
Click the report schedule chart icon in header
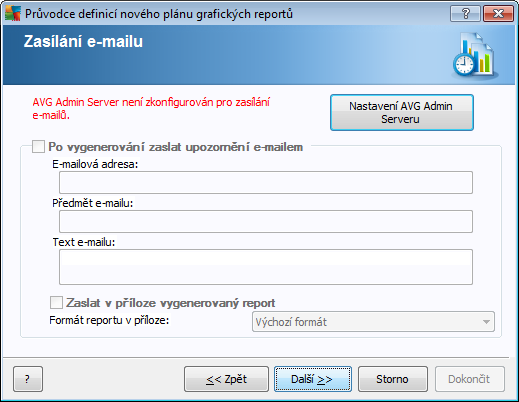[475, 55]
